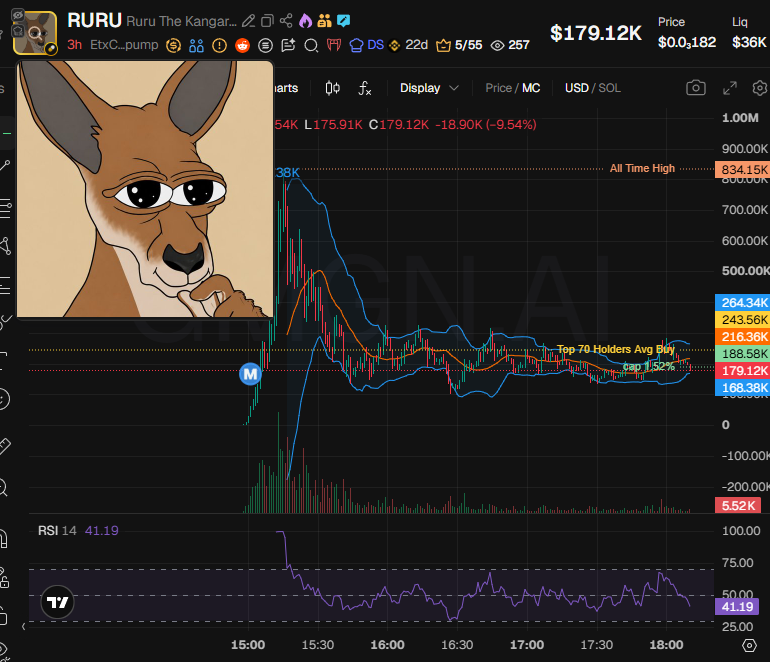The height and width of the screenshot is (662, 770).
Task: Click the RURU token avatar thumbnail
Action: (x=35, y=33)
